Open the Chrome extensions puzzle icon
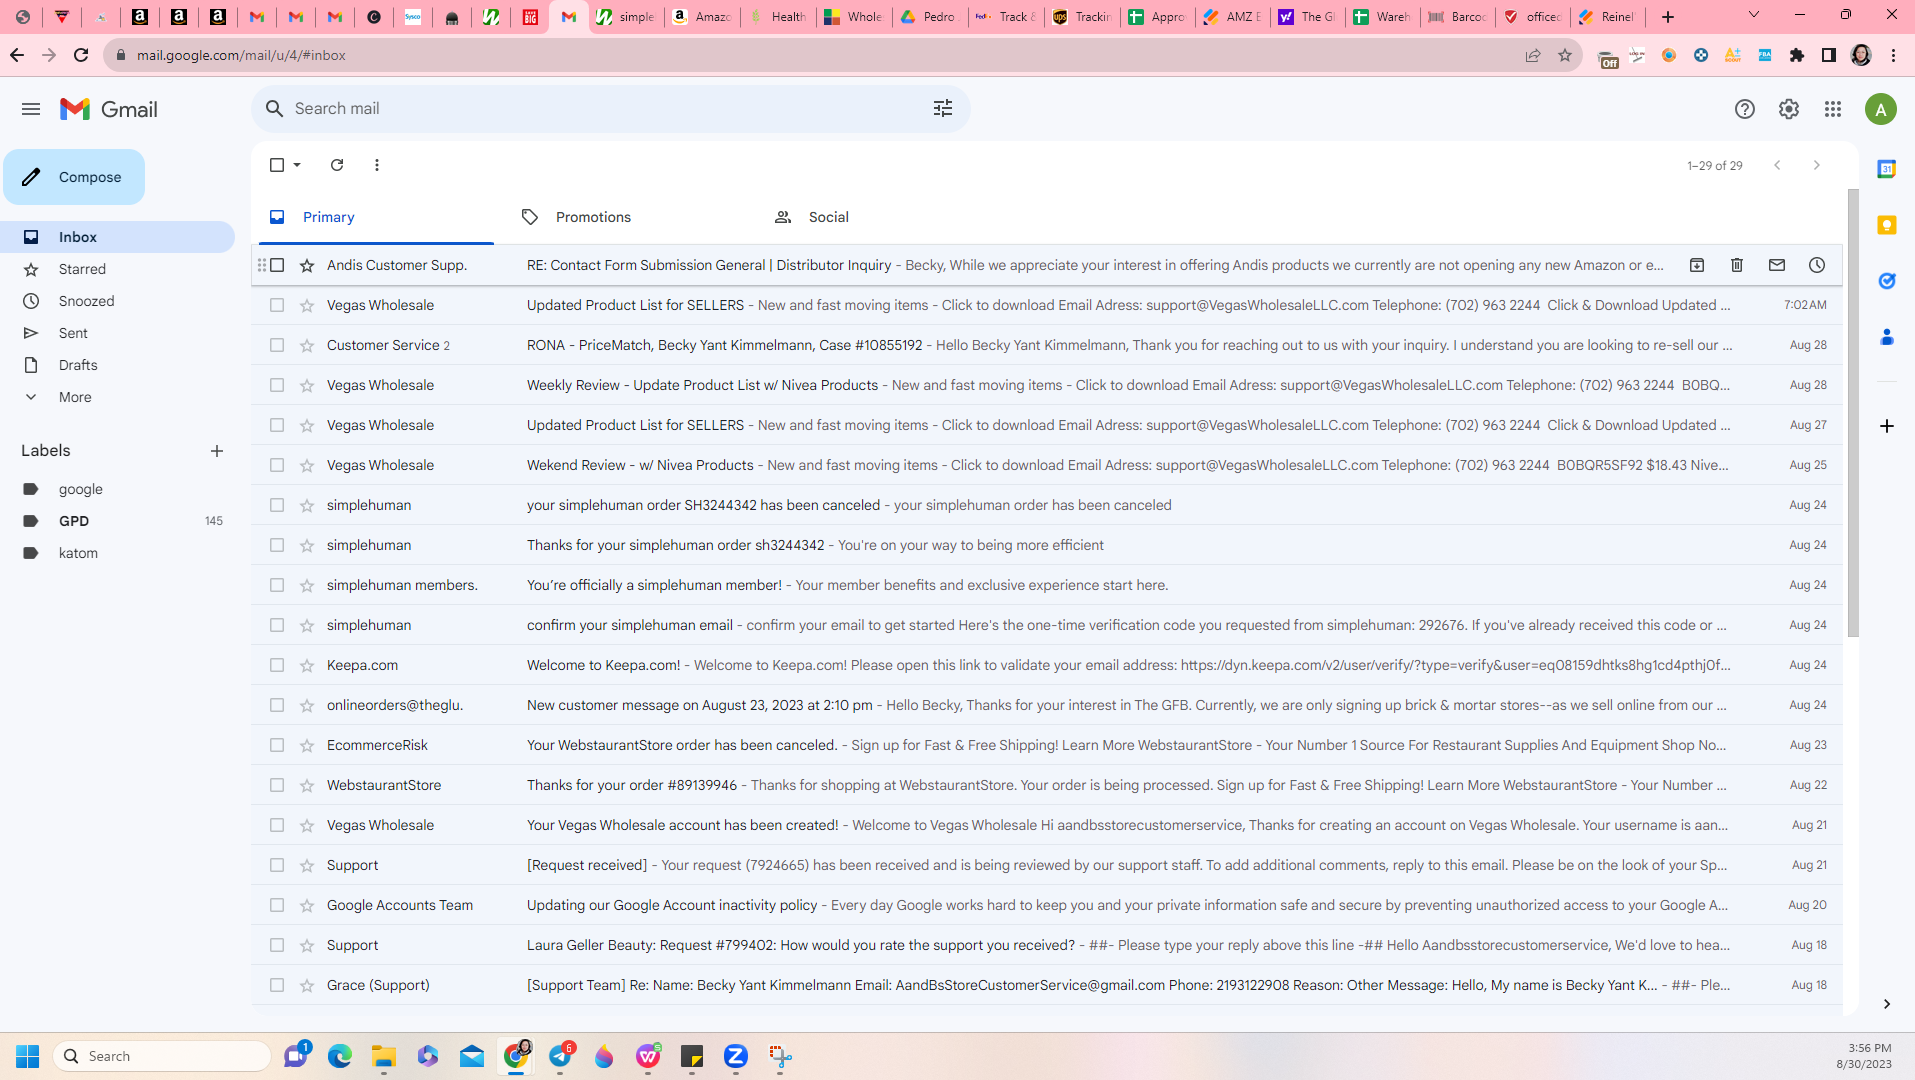1915x1080 pixels. (1797, 55)
